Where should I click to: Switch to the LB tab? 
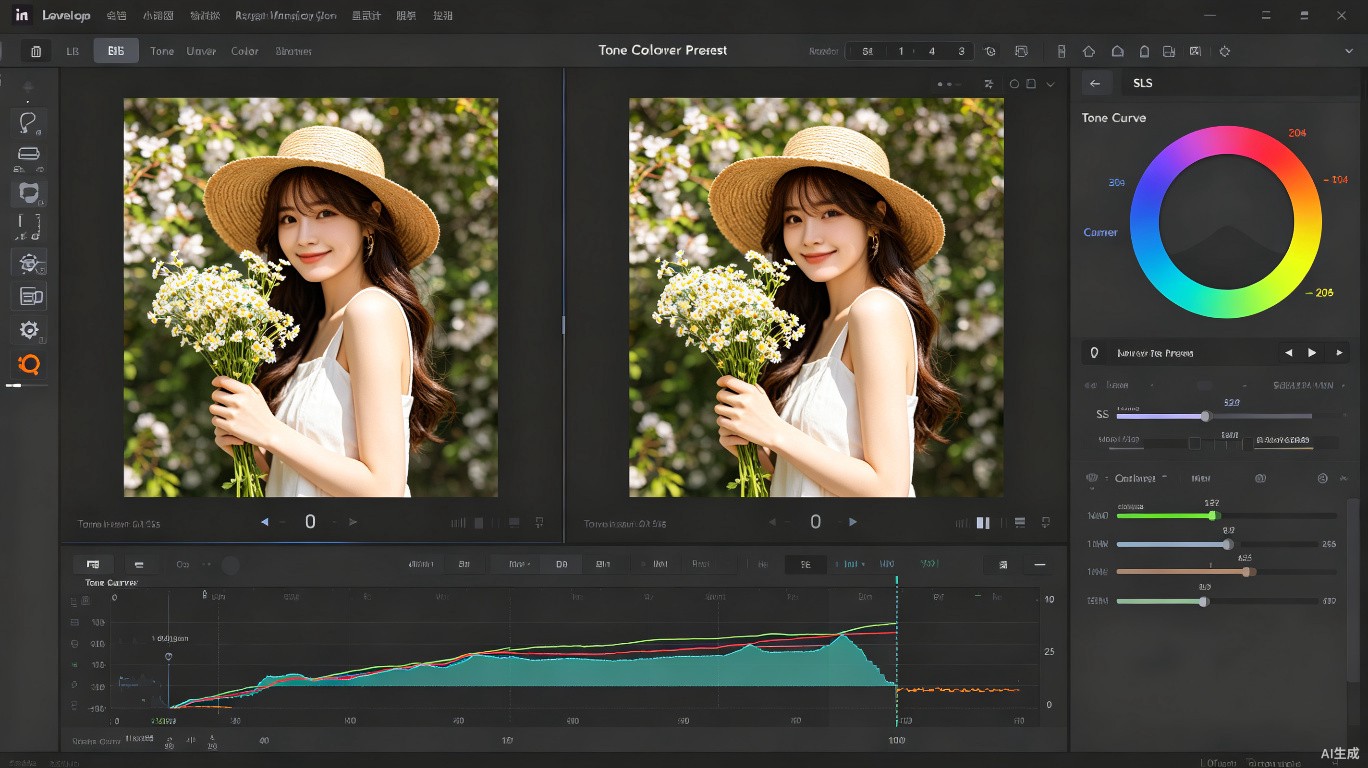72,51
